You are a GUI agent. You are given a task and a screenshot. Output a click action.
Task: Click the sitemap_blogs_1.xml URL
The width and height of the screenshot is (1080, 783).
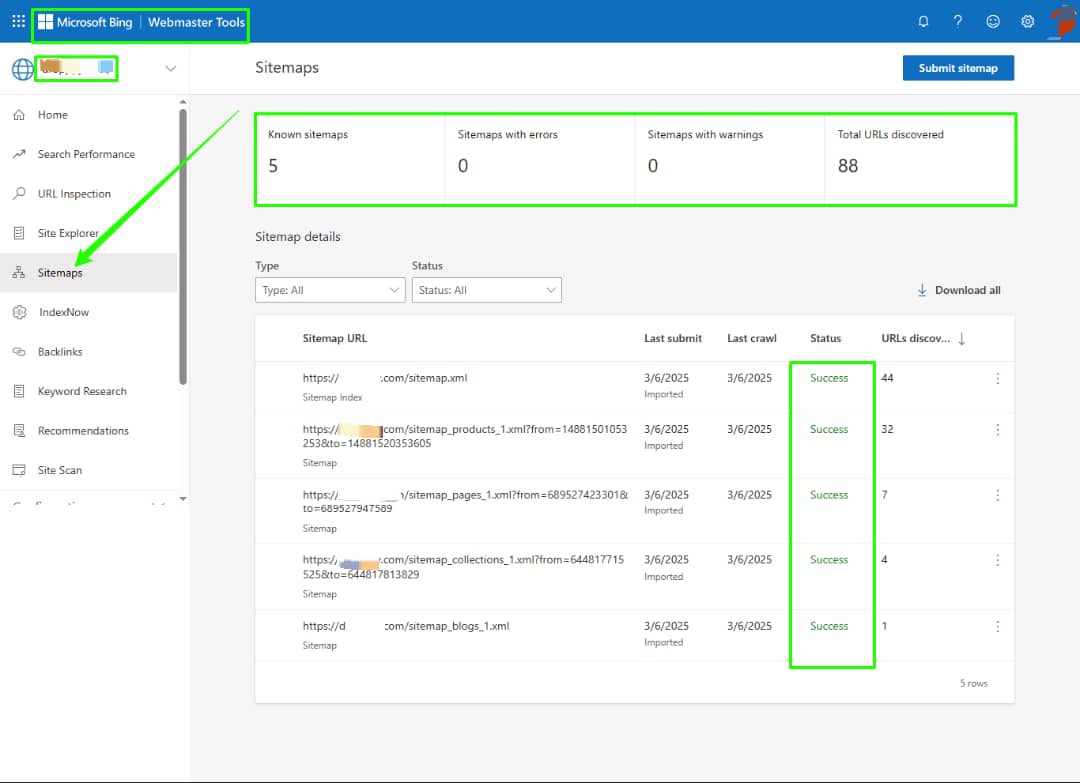pos(406,626)
